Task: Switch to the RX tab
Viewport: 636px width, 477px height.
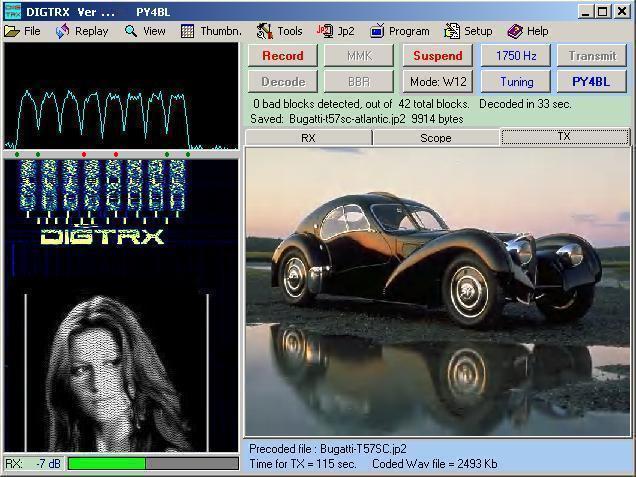Action: tap(308, 138)
